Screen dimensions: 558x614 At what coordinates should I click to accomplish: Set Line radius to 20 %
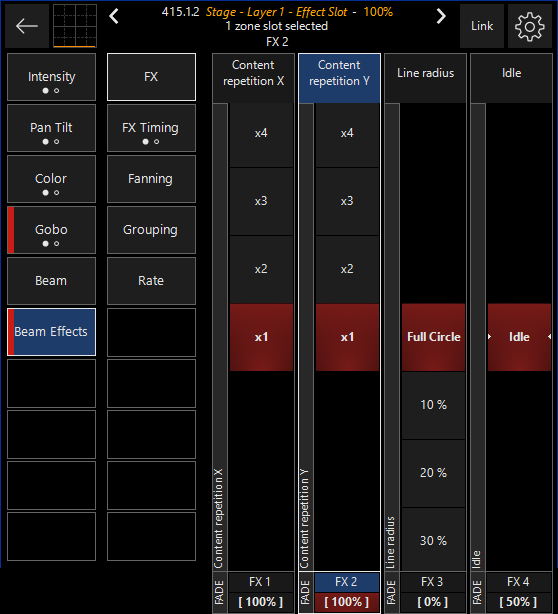pos(433,473)
